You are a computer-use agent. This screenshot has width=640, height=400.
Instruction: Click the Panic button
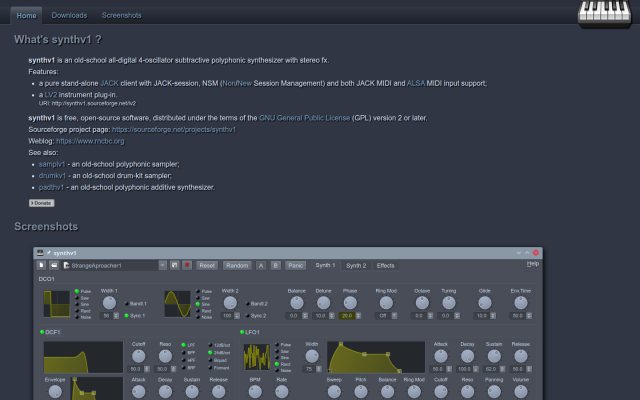pos(296,265)
